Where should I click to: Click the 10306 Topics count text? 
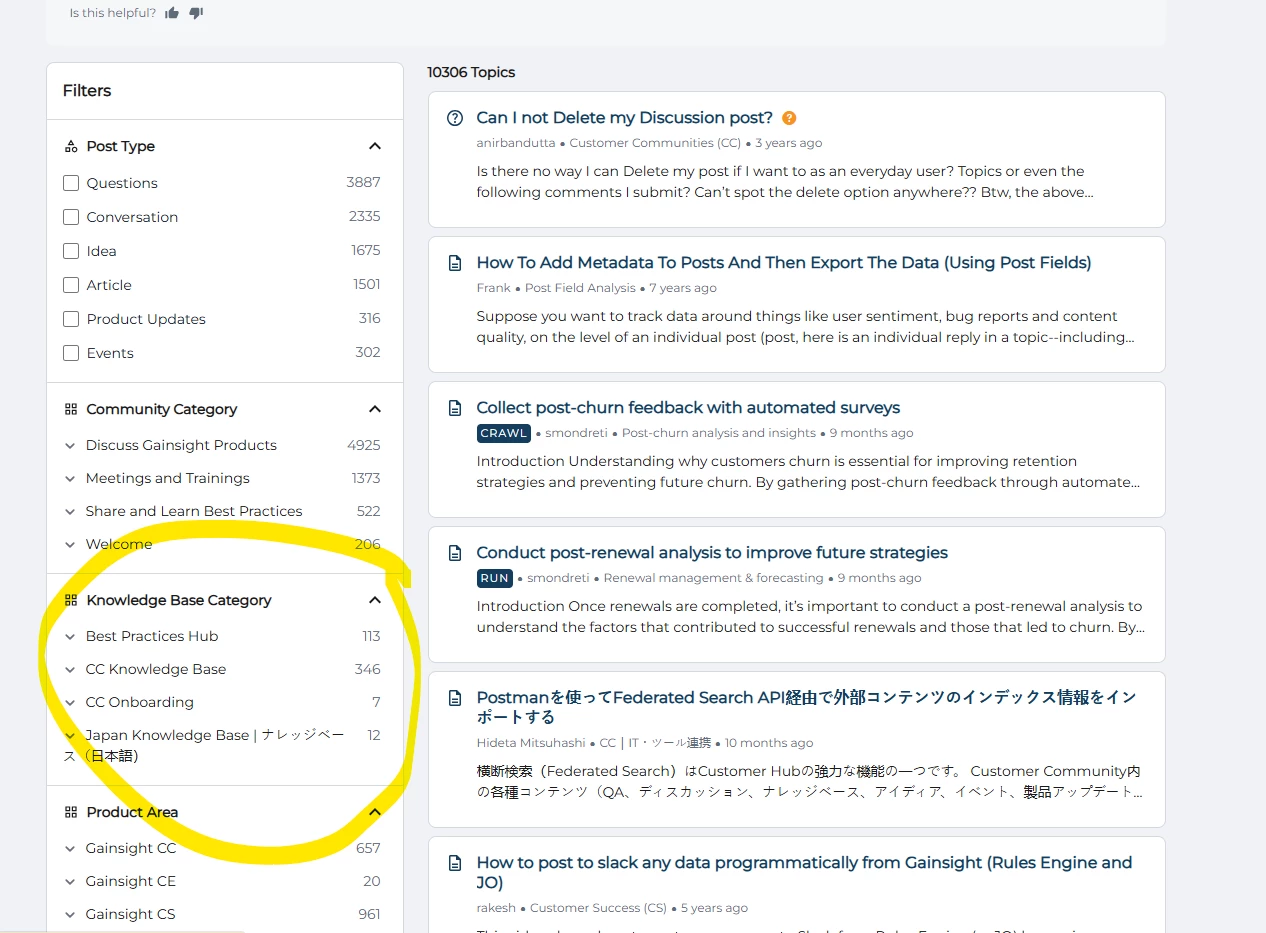point(471,72)
